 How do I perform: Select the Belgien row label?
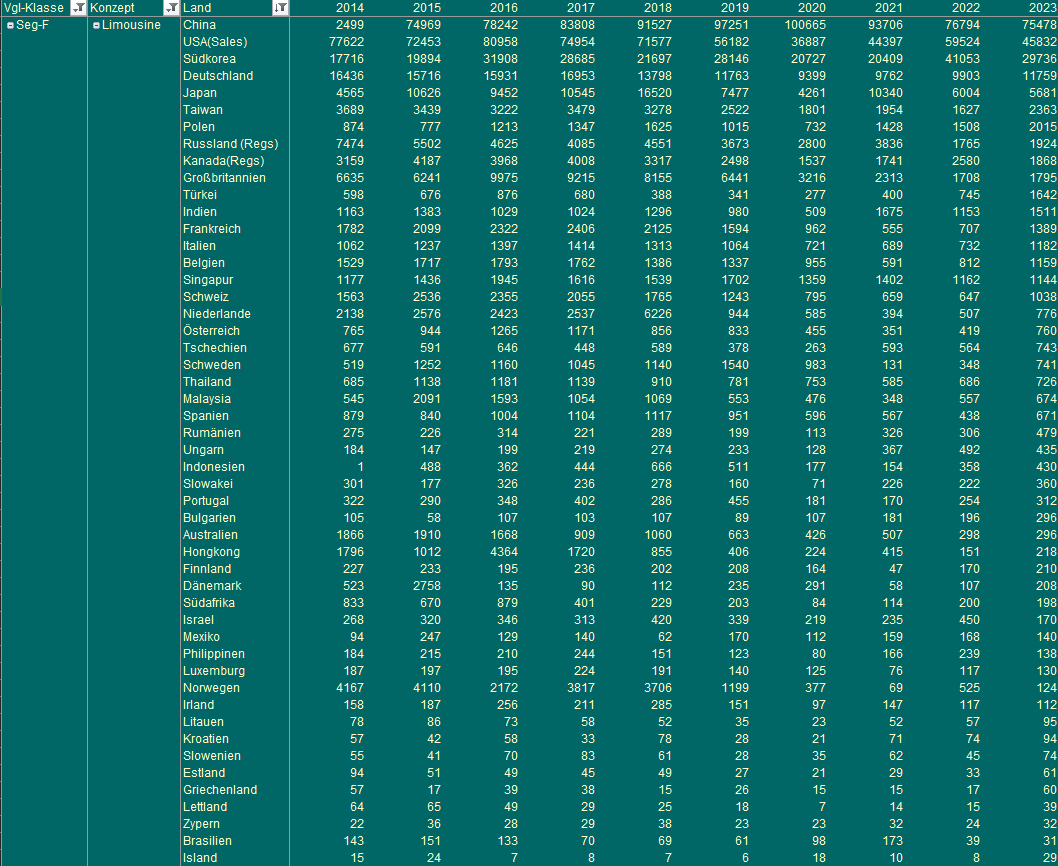pos(204,263)
